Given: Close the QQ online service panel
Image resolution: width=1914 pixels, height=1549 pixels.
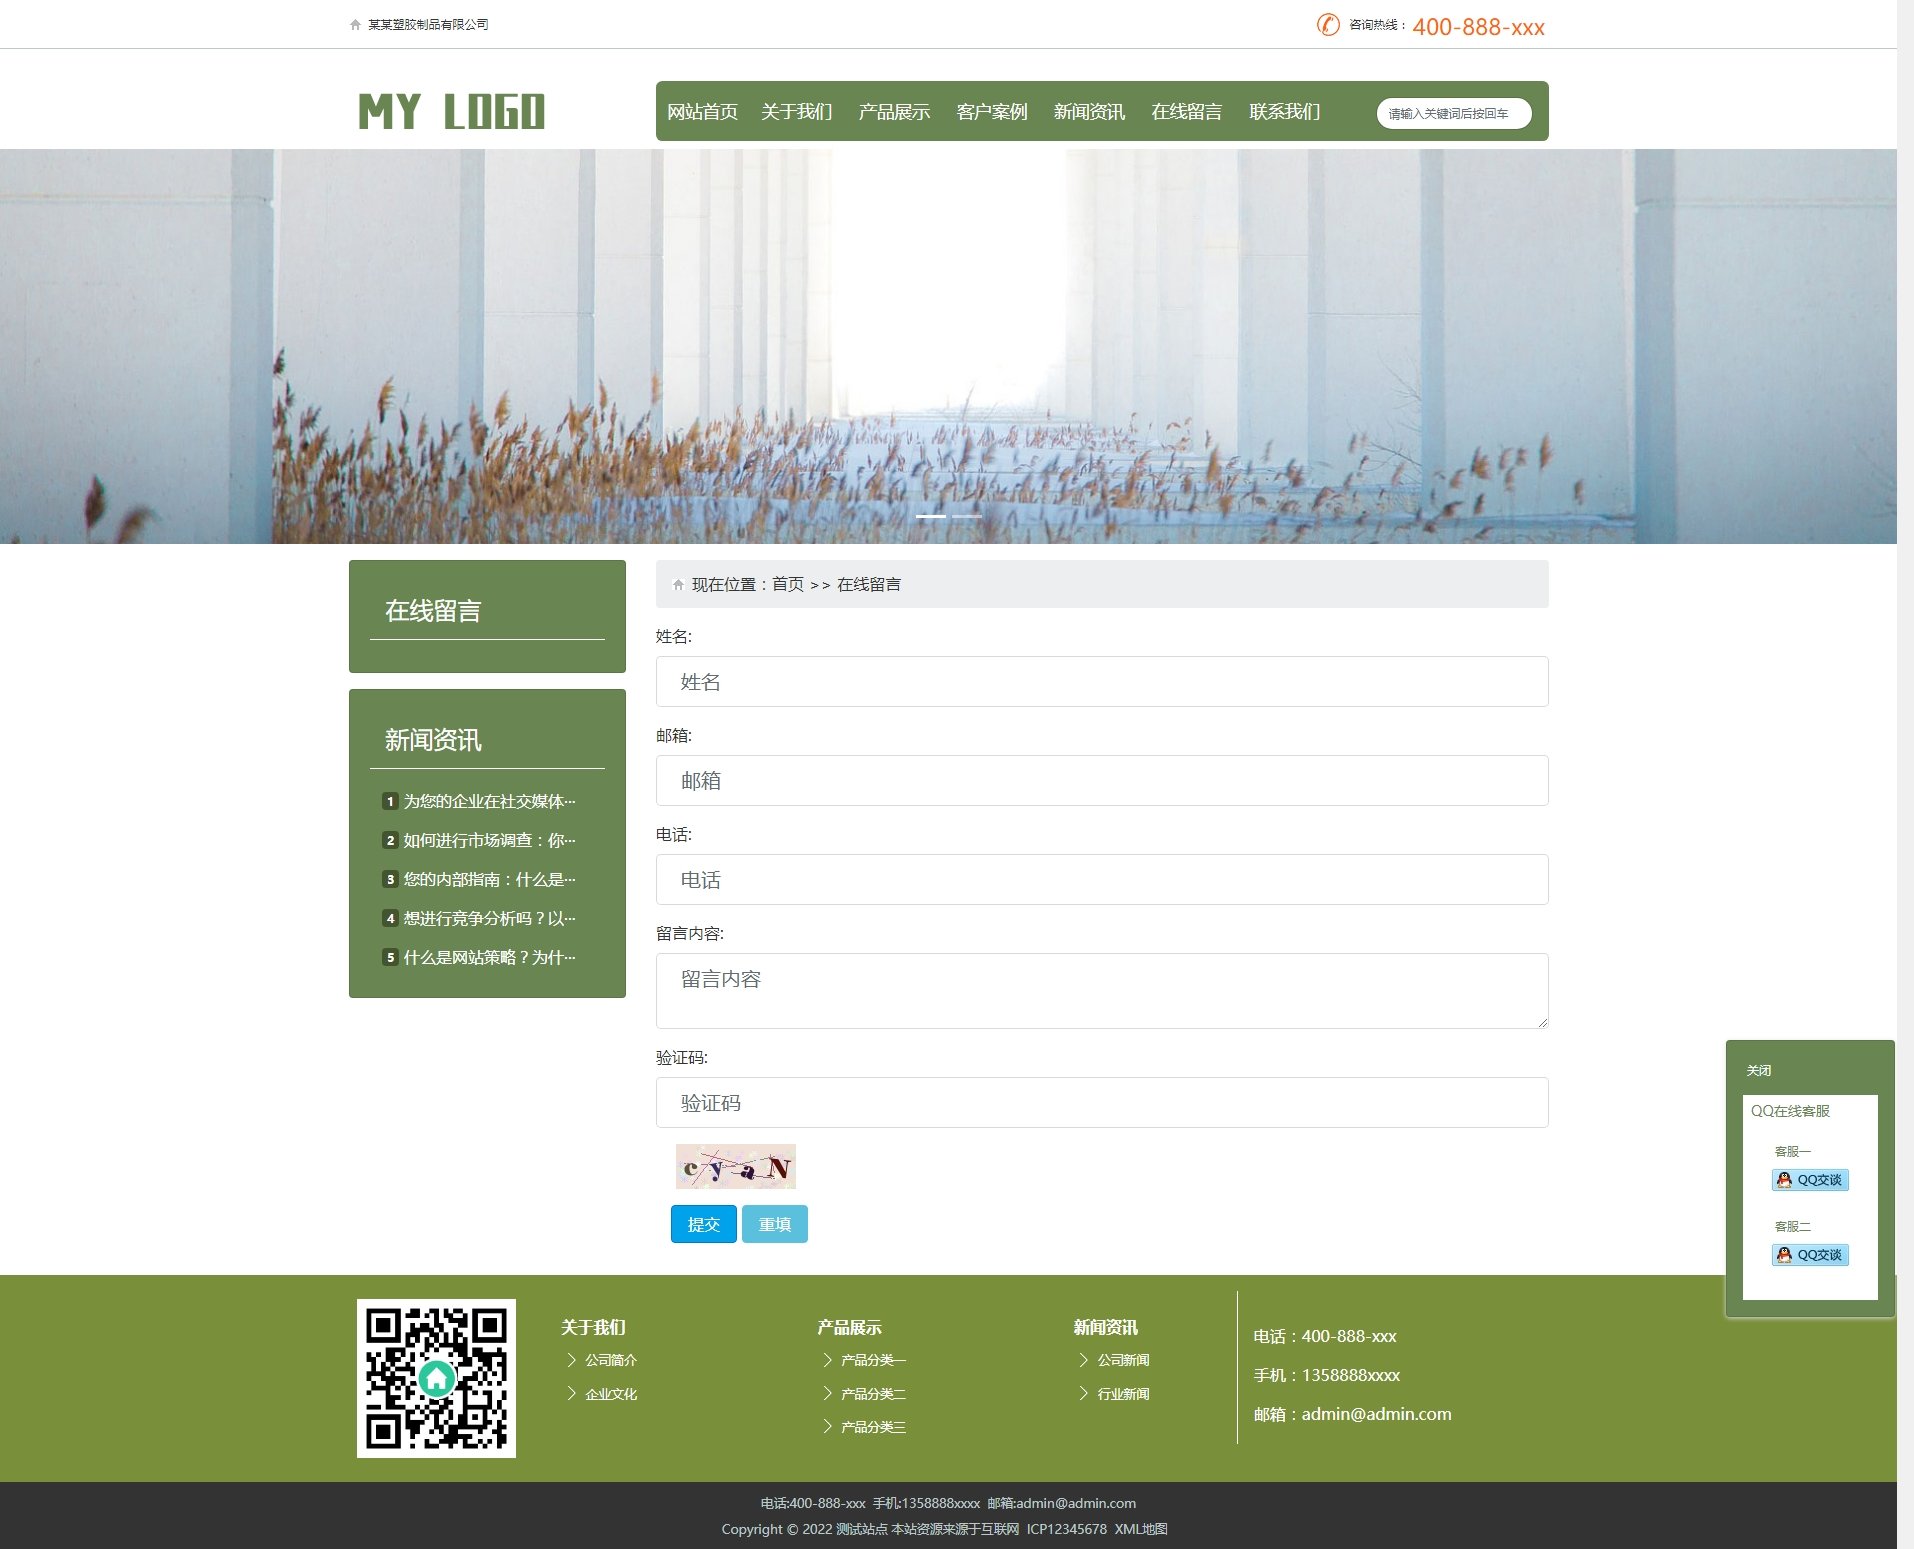Looking at the screenshot, I should tap(1758, 1070).
